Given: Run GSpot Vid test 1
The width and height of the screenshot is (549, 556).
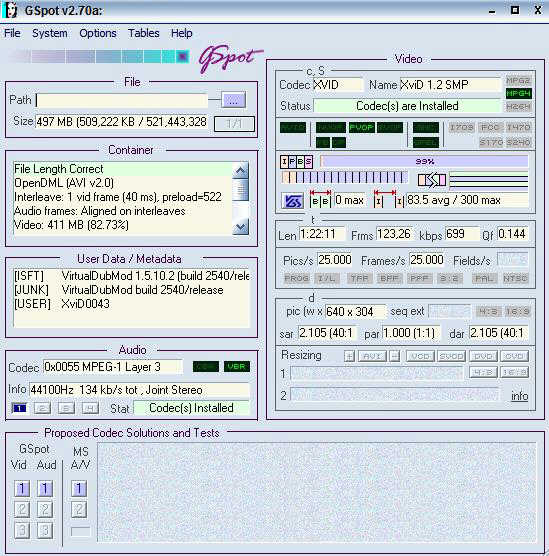Looking at the screenshot, I should (x=22, y=488).
